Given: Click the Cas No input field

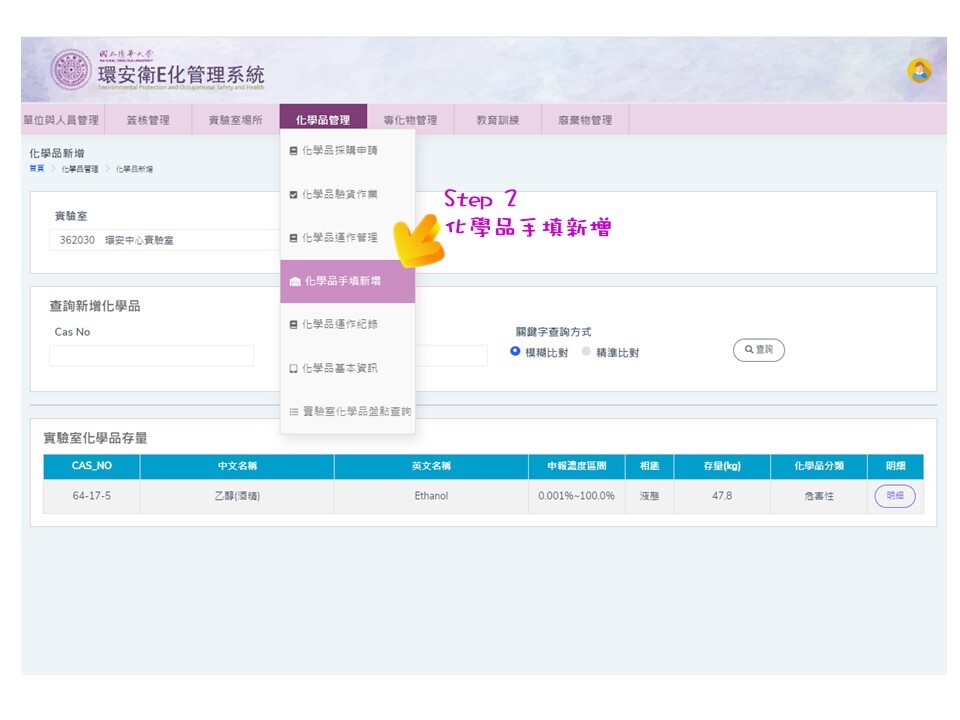Looking at the screenshot, I should [x=151, y=356].
